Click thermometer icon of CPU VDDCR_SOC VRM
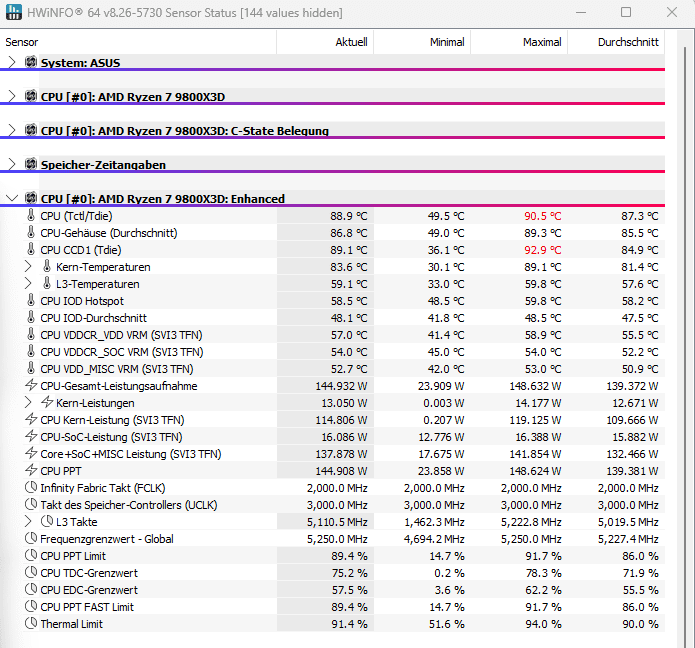 pos(31,351)
